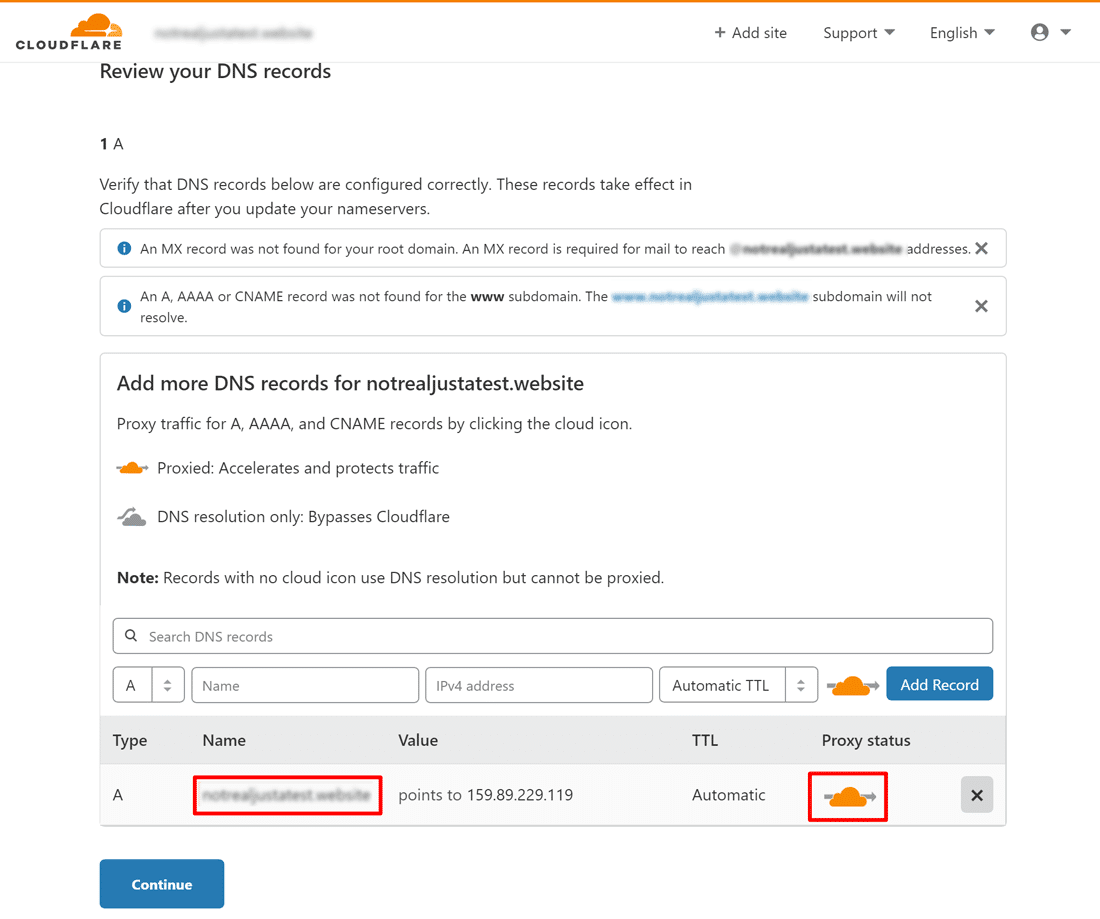Click the Add site button
This screenshot has height=919, width=1100.
tap(750, 33)
